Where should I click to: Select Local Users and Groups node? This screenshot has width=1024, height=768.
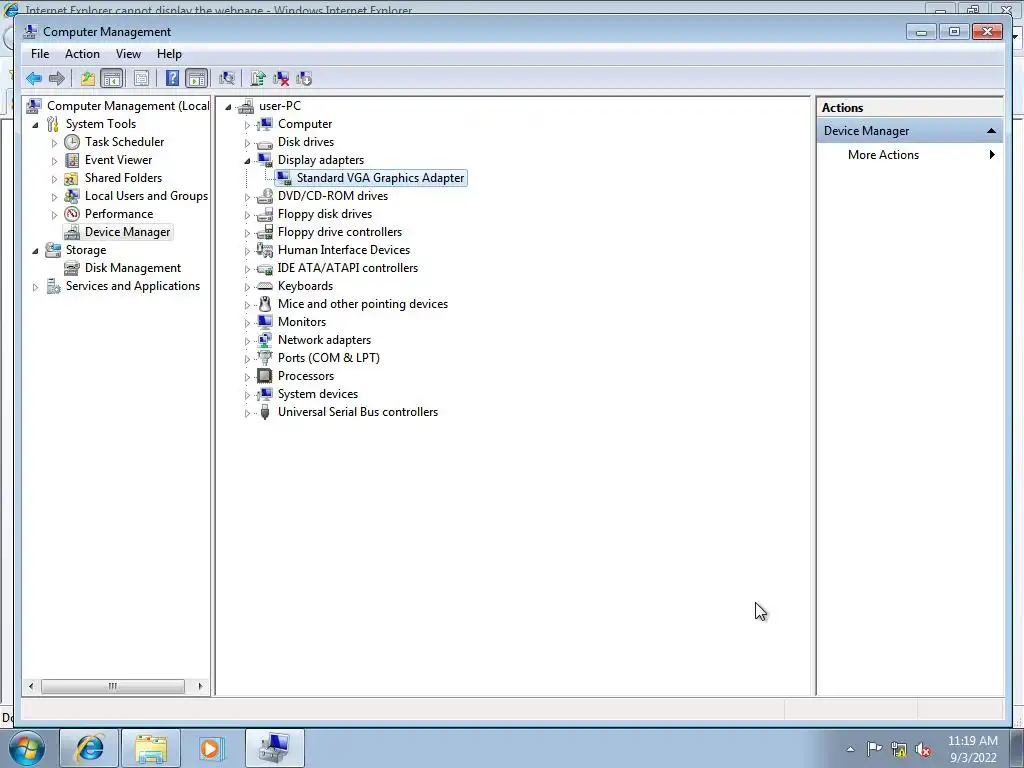[146, 196]
